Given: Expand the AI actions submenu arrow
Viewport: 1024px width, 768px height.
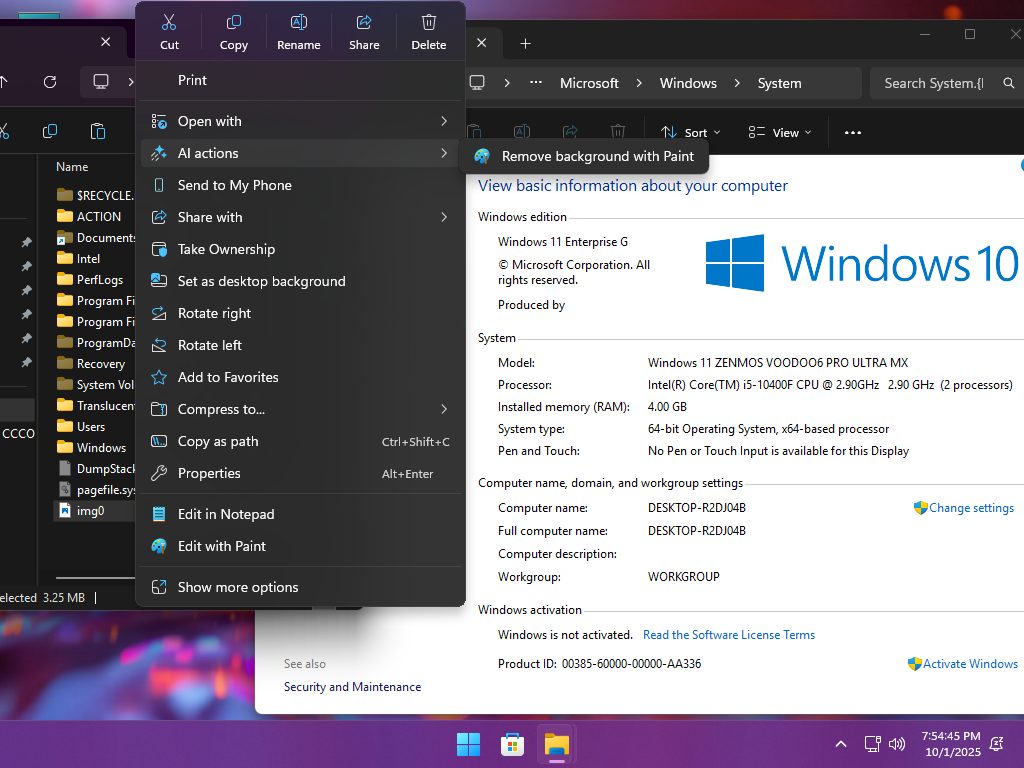Looking at the screenshot, I should [444, 153].
